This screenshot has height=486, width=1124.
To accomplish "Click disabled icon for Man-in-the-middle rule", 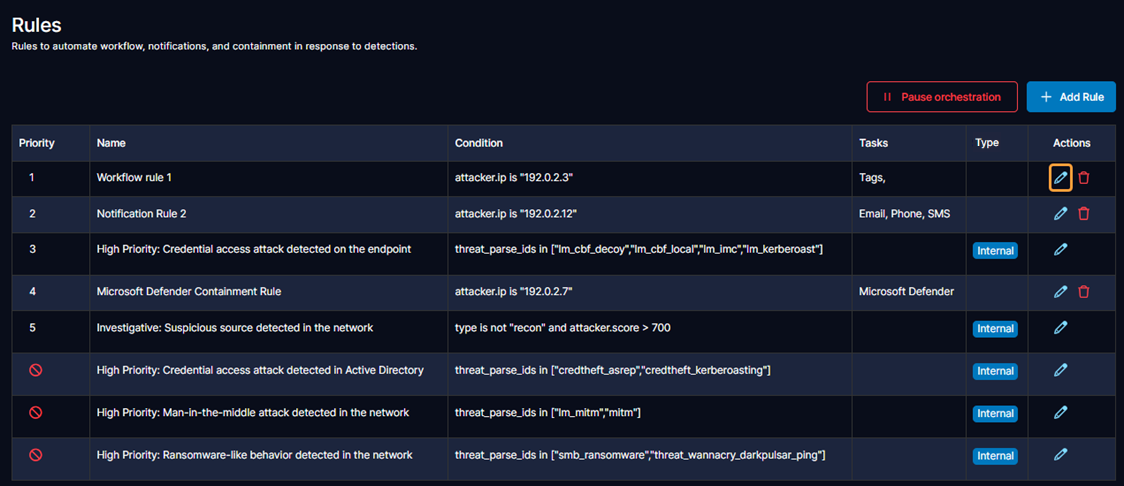I will pyautogui.click(x=36, y=412).
